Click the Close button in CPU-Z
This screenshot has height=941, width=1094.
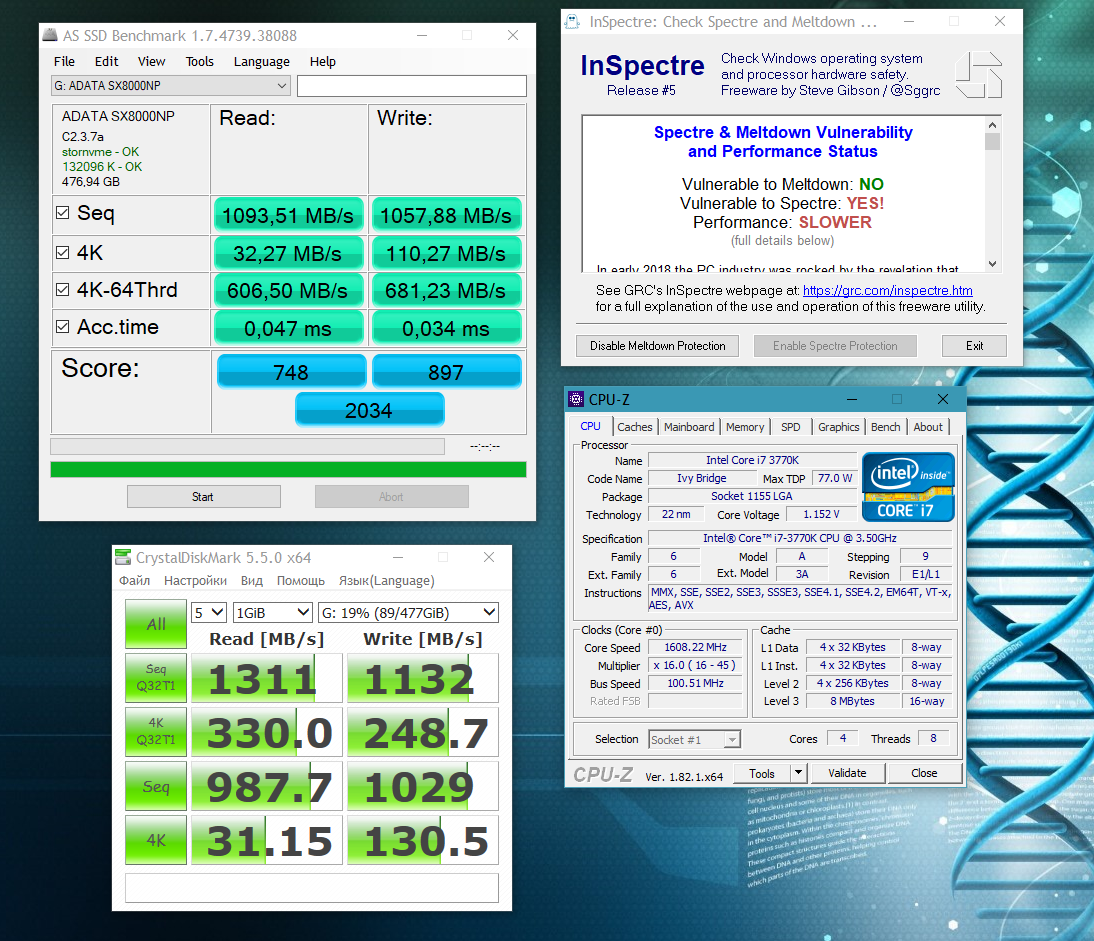[x=924, y=773]
